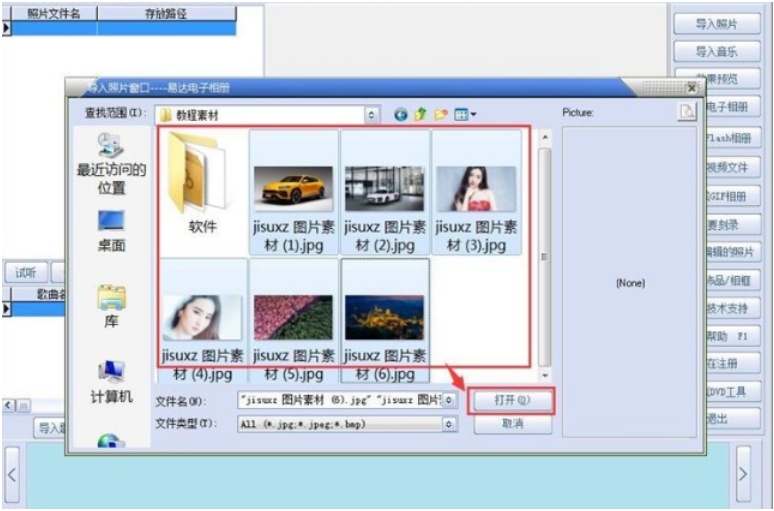Click the file list scroll up arrow
774x511 pixels.
click(x=544, y=137)
